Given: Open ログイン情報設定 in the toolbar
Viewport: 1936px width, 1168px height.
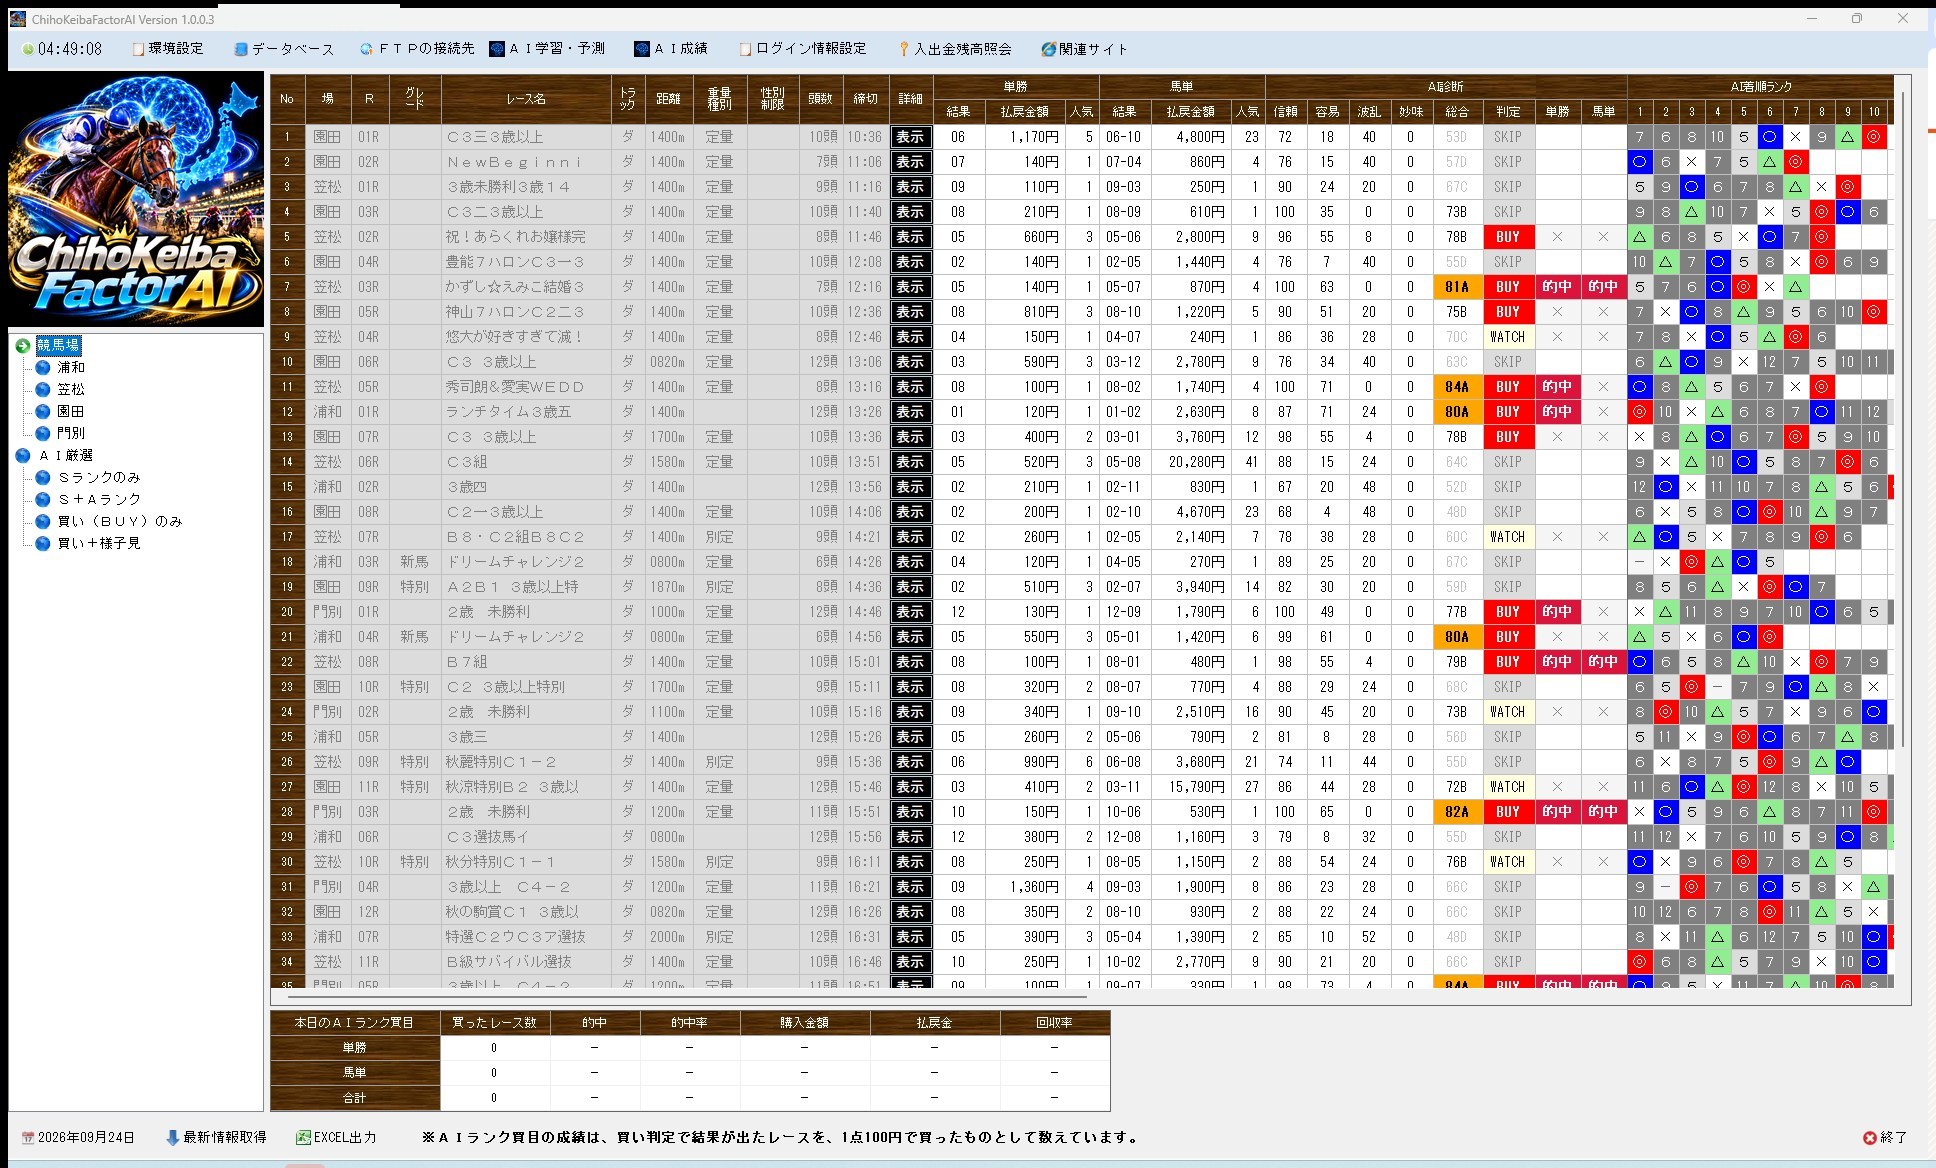Looking at the screenshot, I should [803, 49].
